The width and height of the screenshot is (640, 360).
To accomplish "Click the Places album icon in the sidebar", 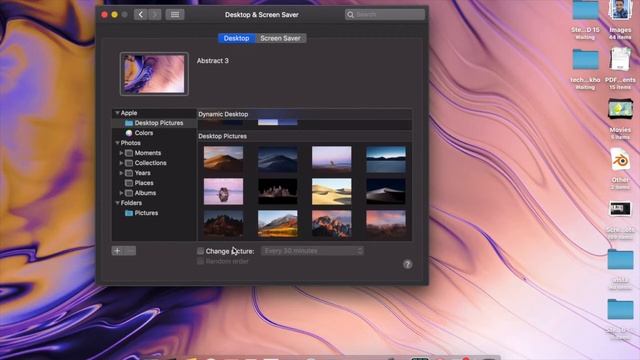I will tap(129, 183).
